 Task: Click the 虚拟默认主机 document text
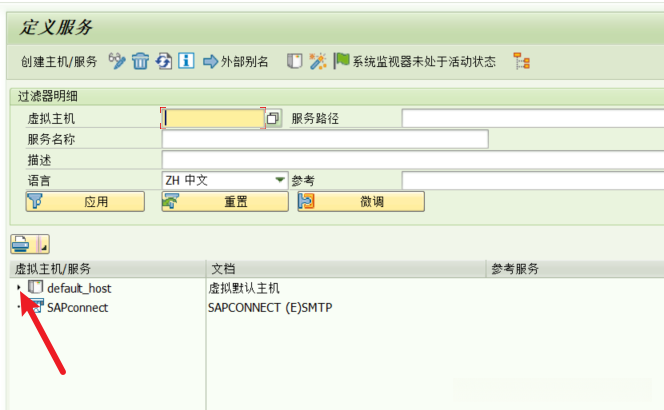(244, 288)
